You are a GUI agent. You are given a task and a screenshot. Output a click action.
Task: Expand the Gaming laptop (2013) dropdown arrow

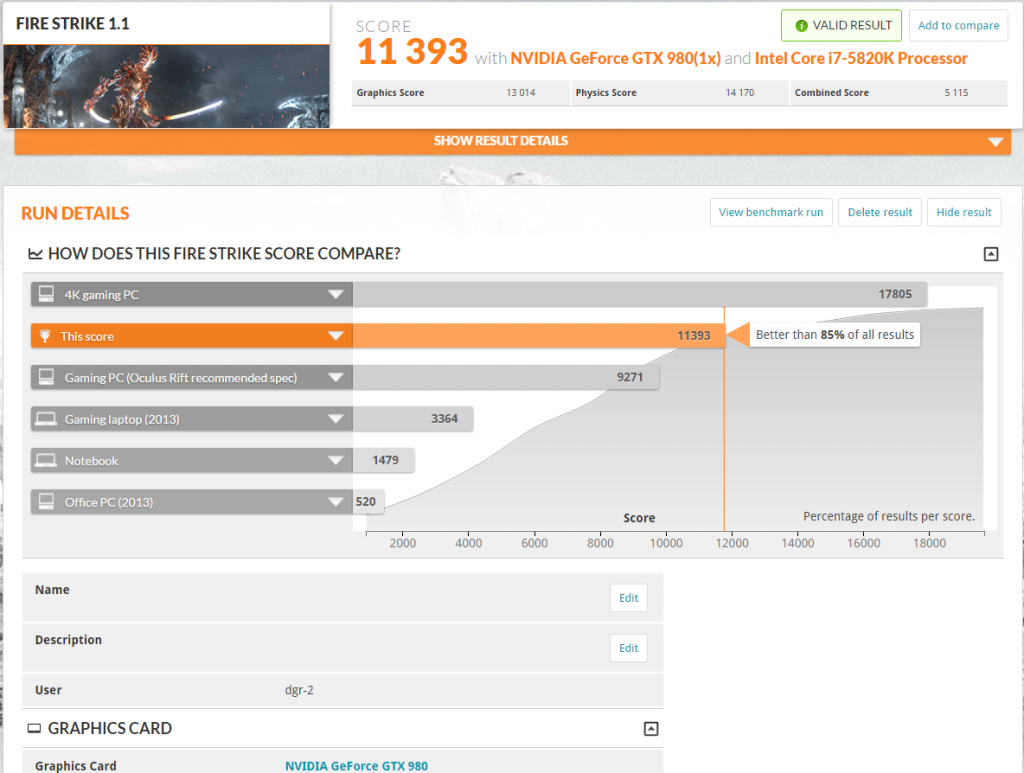336,418
